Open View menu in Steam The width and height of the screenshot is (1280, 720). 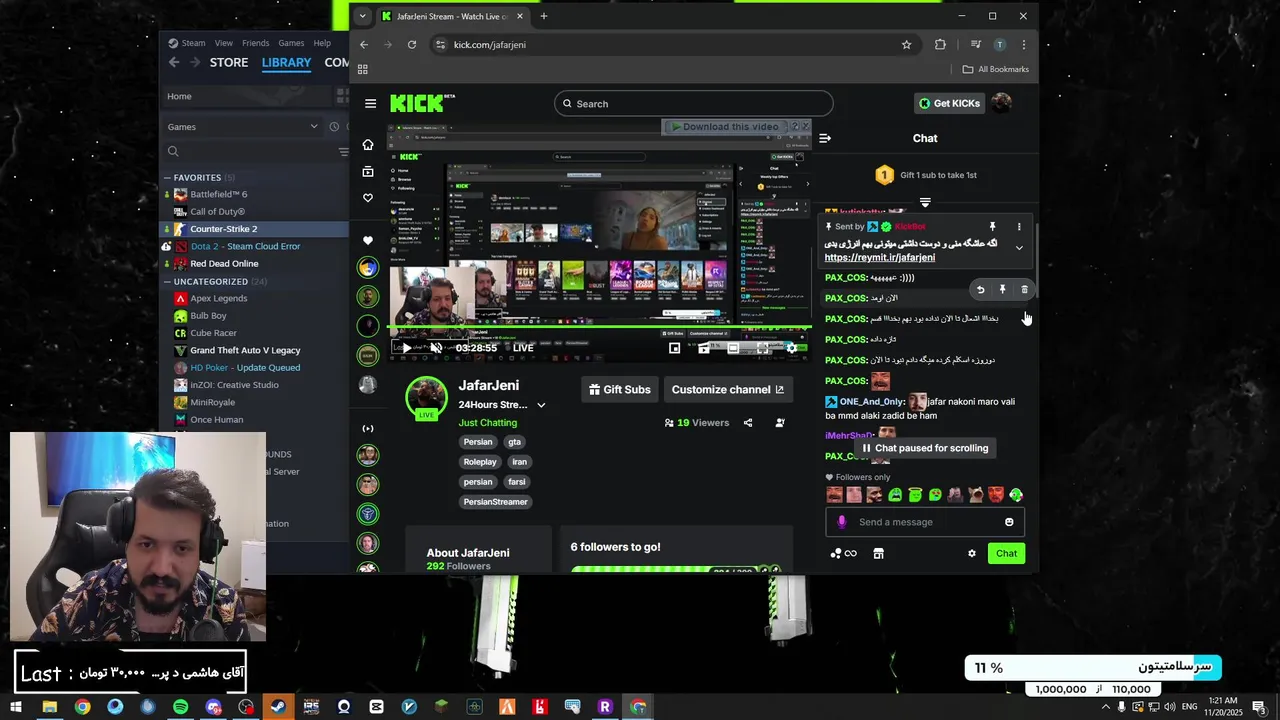click(x=224, y=43)
